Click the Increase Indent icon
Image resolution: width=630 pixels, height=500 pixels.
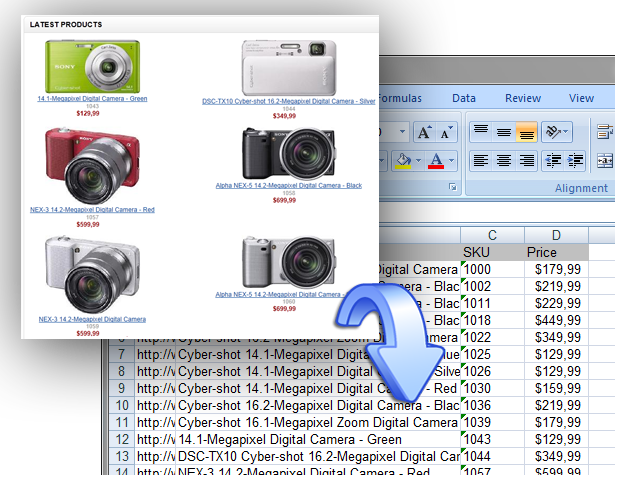pyautogui.click(x=575, y=160)
